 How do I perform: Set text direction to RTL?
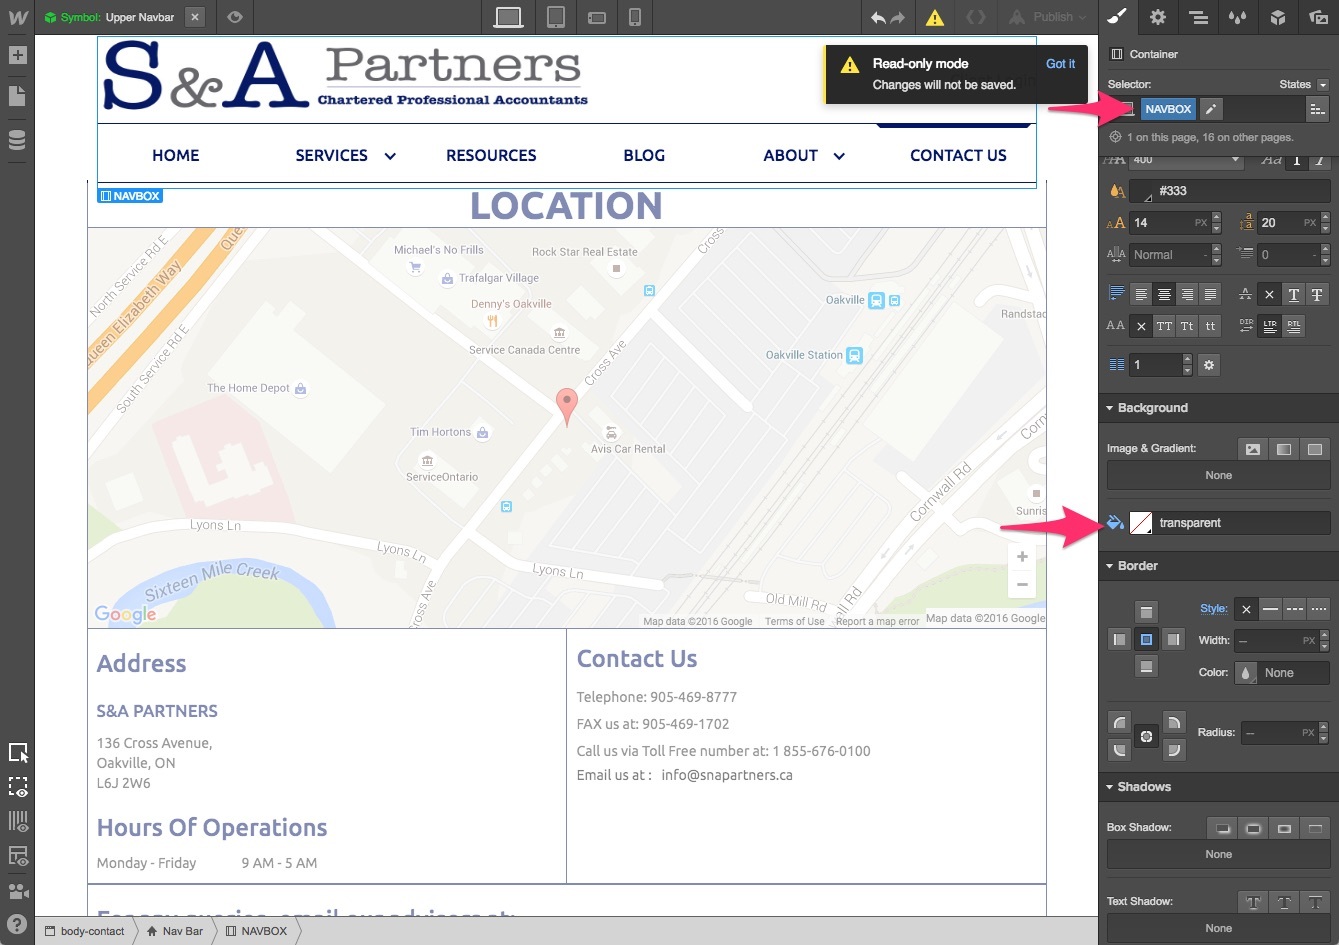pyautogui.click(x=1294, y=326)
